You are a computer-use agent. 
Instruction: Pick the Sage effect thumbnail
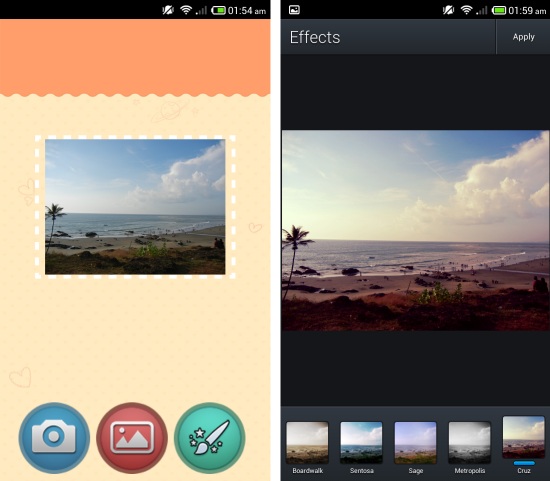pyautogui.click(x=415, y=442)
